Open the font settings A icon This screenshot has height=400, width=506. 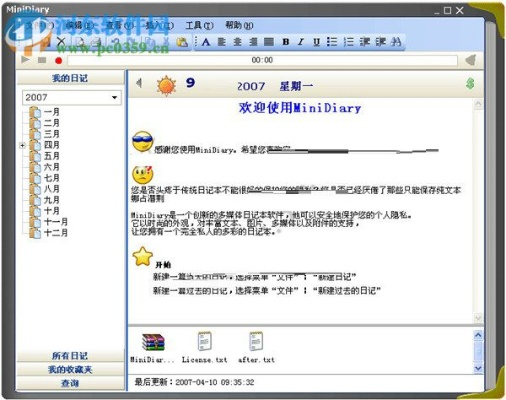[206, 42]
